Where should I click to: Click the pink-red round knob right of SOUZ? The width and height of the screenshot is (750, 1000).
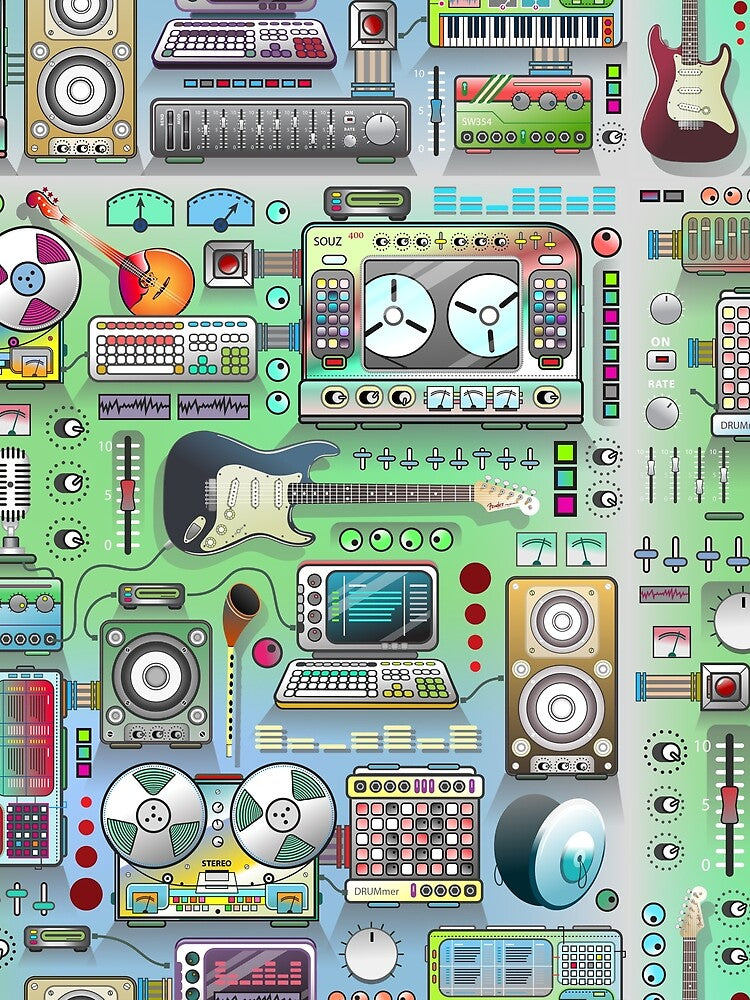pyautogui.click(x=607, y=242)
